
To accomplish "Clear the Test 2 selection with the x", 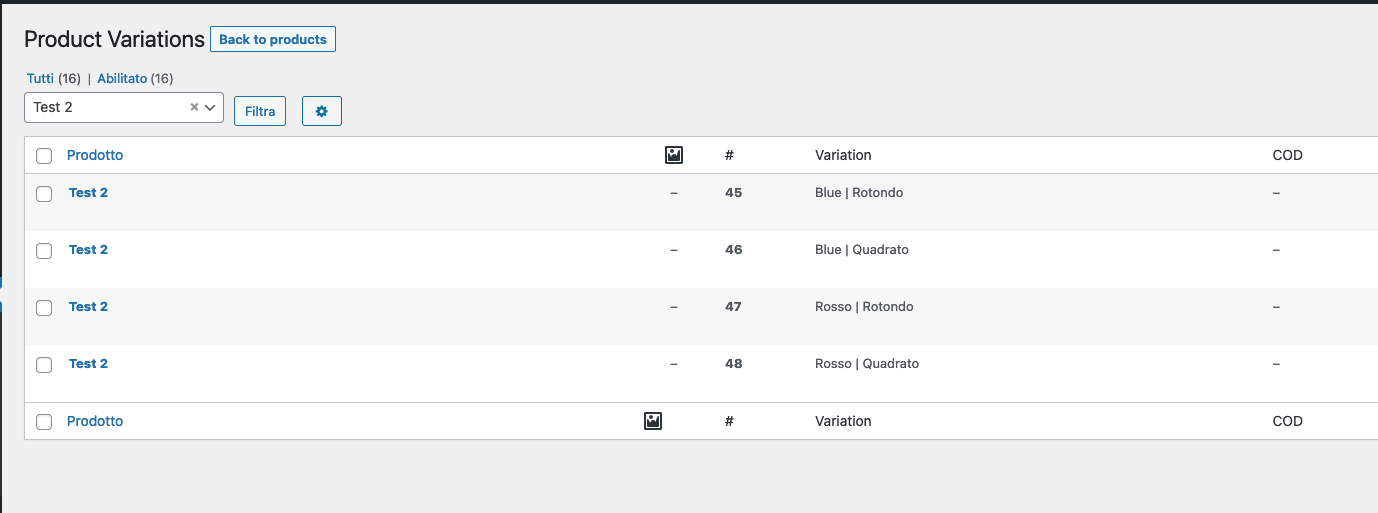I will 194,107.
